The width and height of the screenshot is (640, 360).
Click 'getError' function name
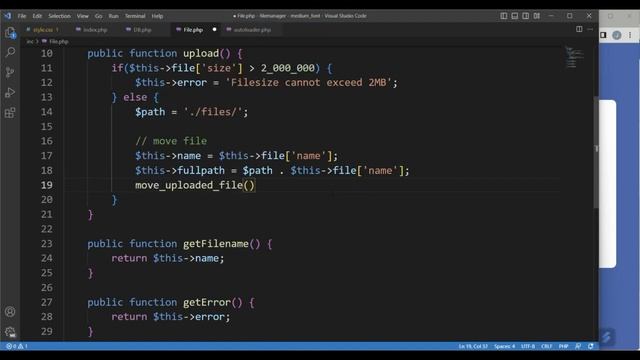click(x=207, y=302)
